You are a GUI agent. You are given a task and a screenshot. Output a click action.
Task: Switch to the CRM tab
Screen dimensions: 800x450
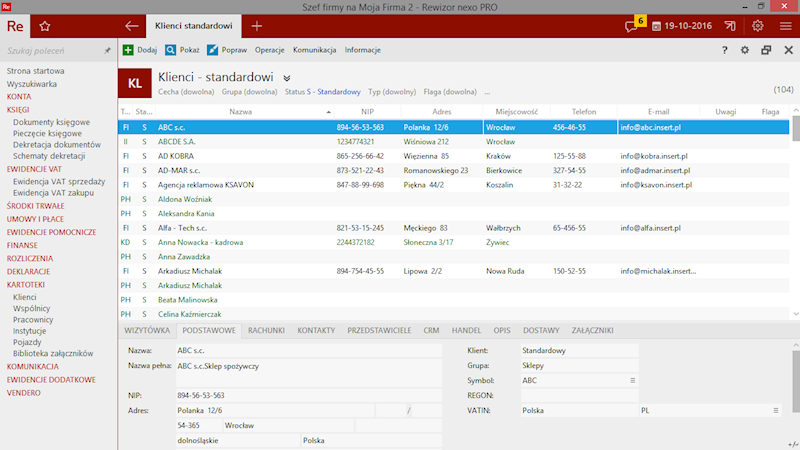(x=431, y=331)
